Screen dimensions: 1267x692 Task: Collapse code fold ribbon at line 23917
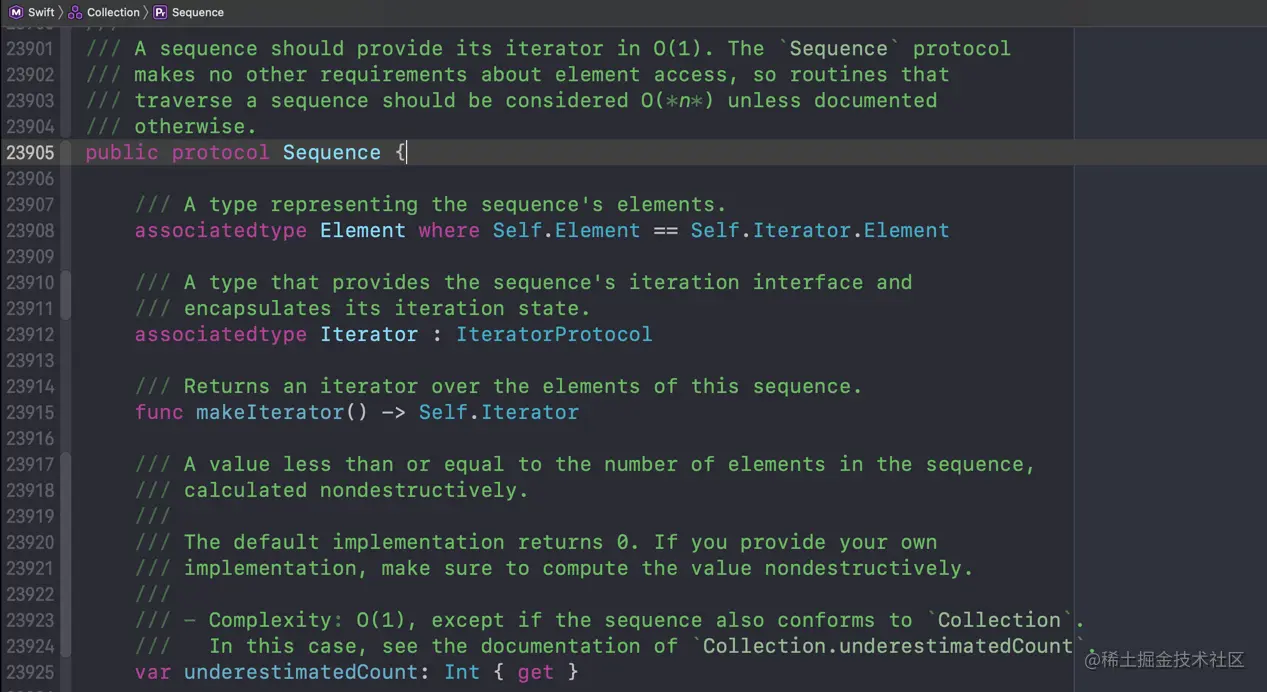click(x=66, y=555)
